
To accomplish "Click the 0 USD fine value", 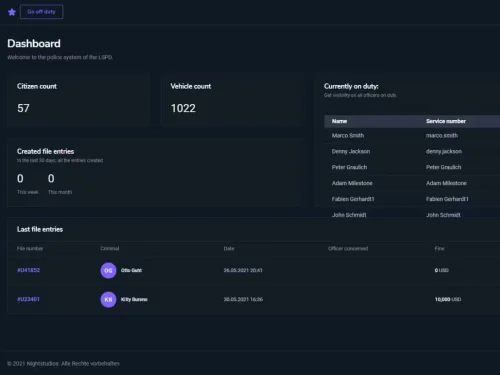I will (x=441, y=270).
